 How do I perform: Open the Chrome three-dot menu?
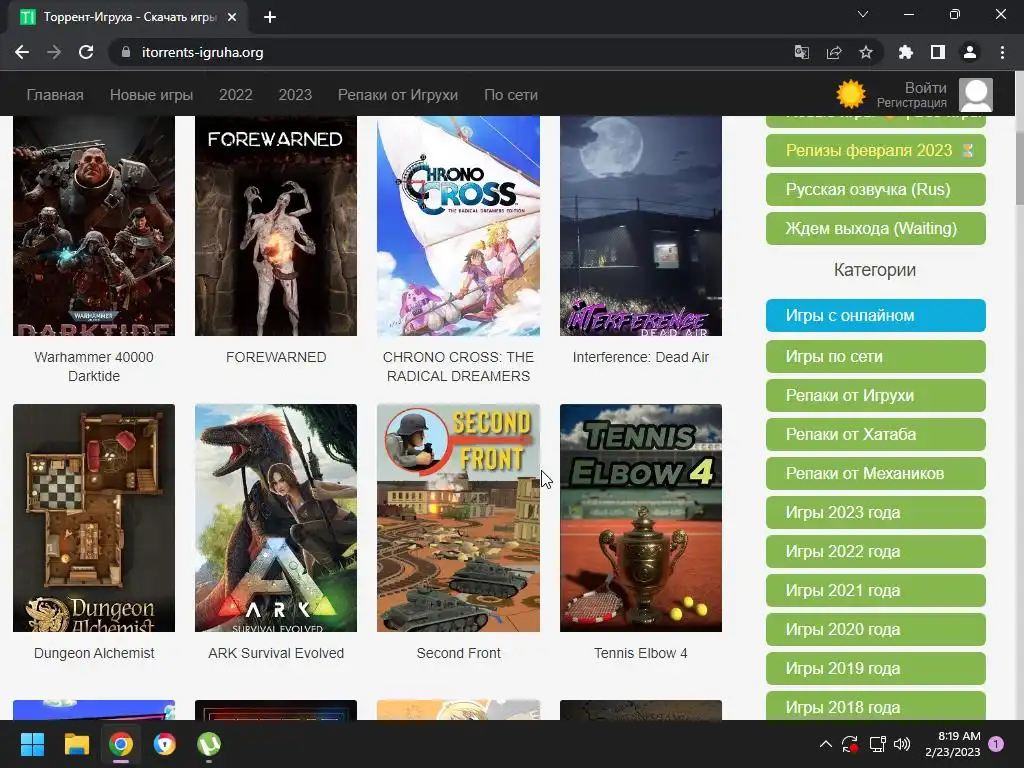[1002, 52]
